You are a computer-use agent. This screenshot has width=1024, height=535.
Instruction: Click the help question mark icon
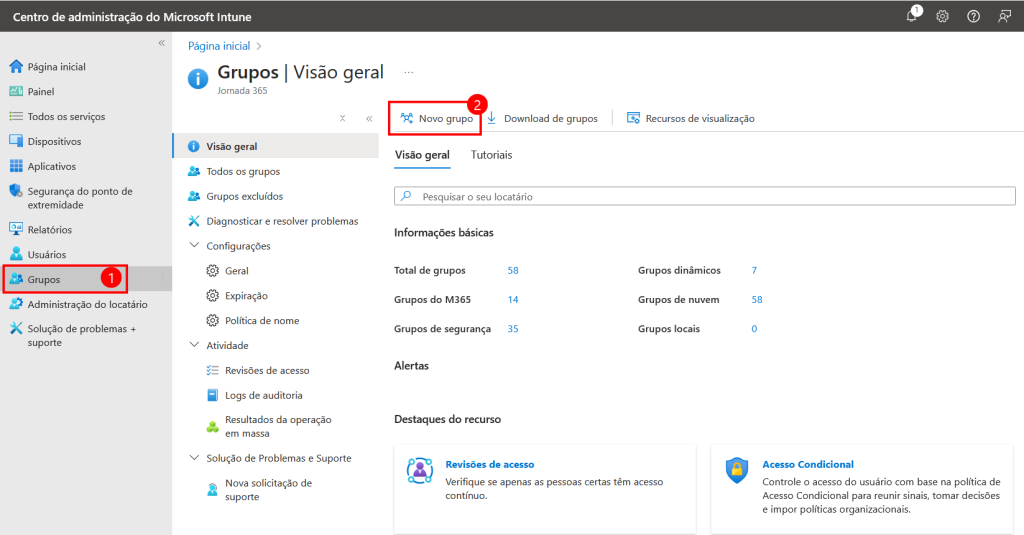click(973, 16)
